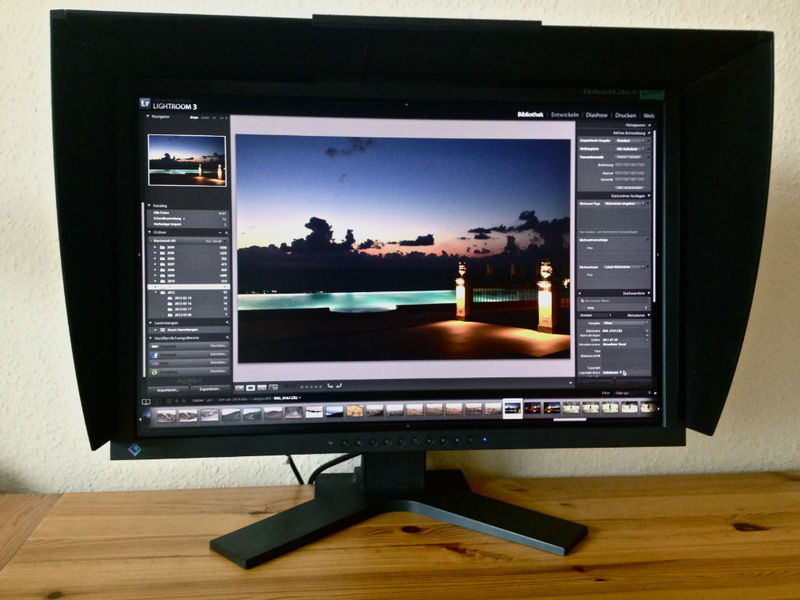Click the filmstrip hide arrow at bottom
The image size is (800, 600).
pos(407,426)
